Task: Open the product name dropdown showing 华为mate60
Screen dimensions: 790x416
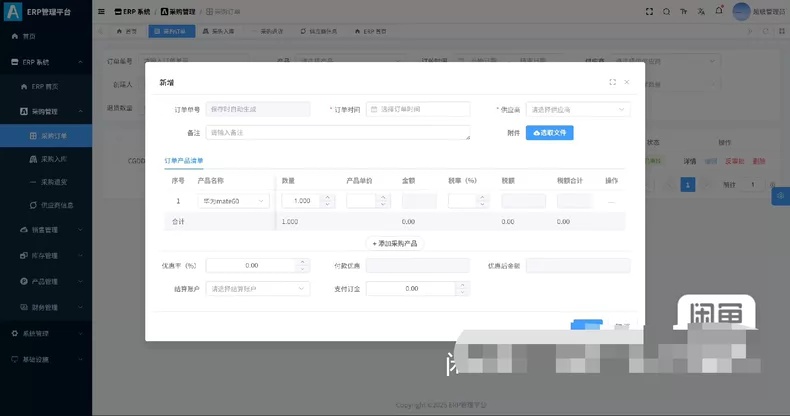Action: [x=233, y=201]
